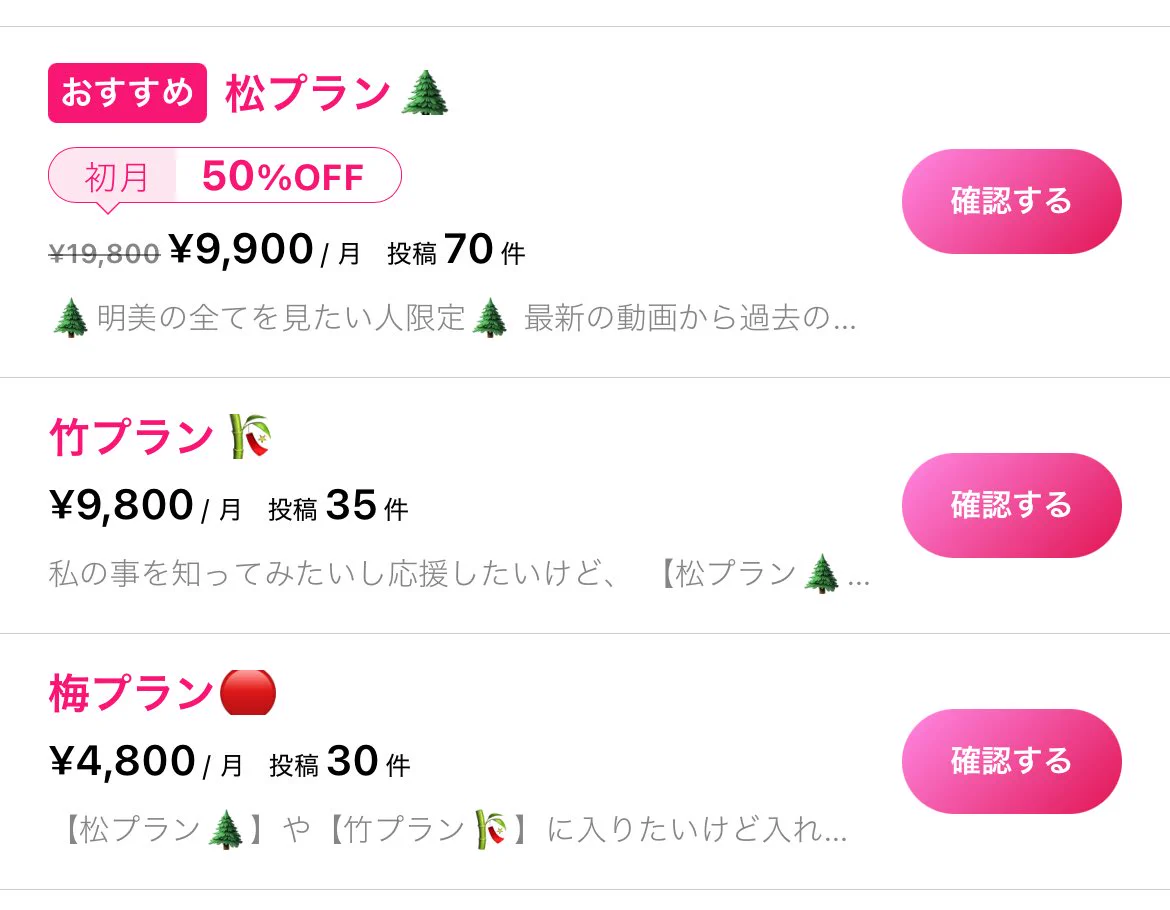Open the 松プラン title link
The image size is (1170, 910).
[x=307, y=94]
